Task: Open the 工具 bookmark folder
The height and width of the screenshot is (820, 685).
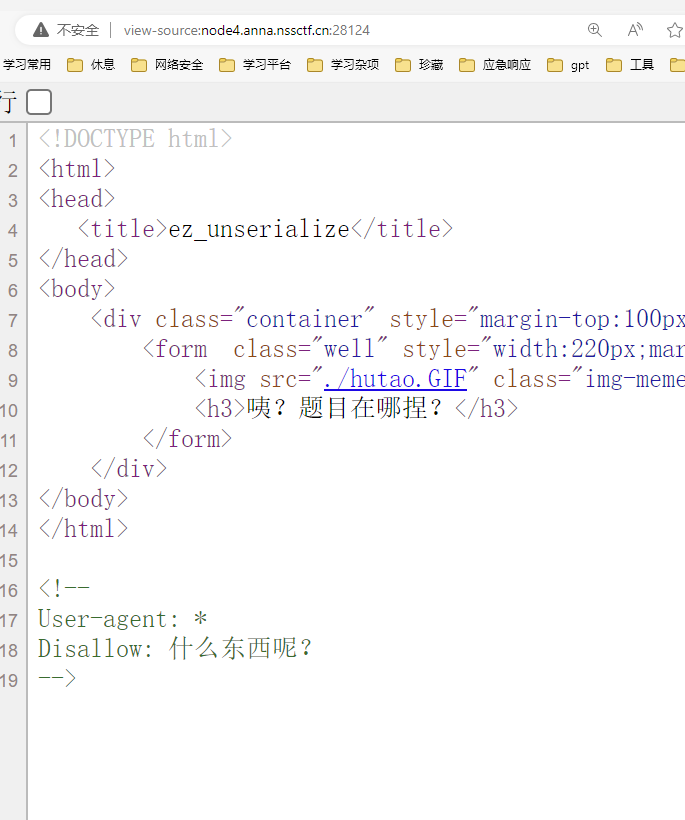Action: (x=630, y=64)
